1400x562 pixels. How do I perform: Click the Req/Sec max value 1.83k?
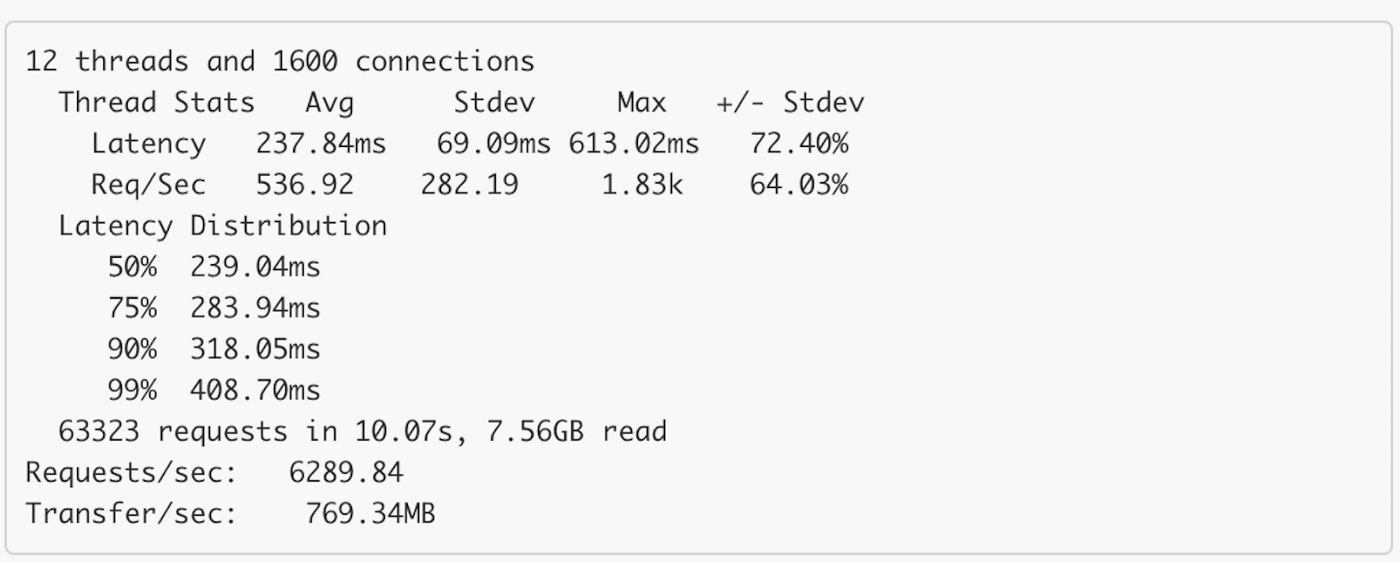(x=642, y=185)
